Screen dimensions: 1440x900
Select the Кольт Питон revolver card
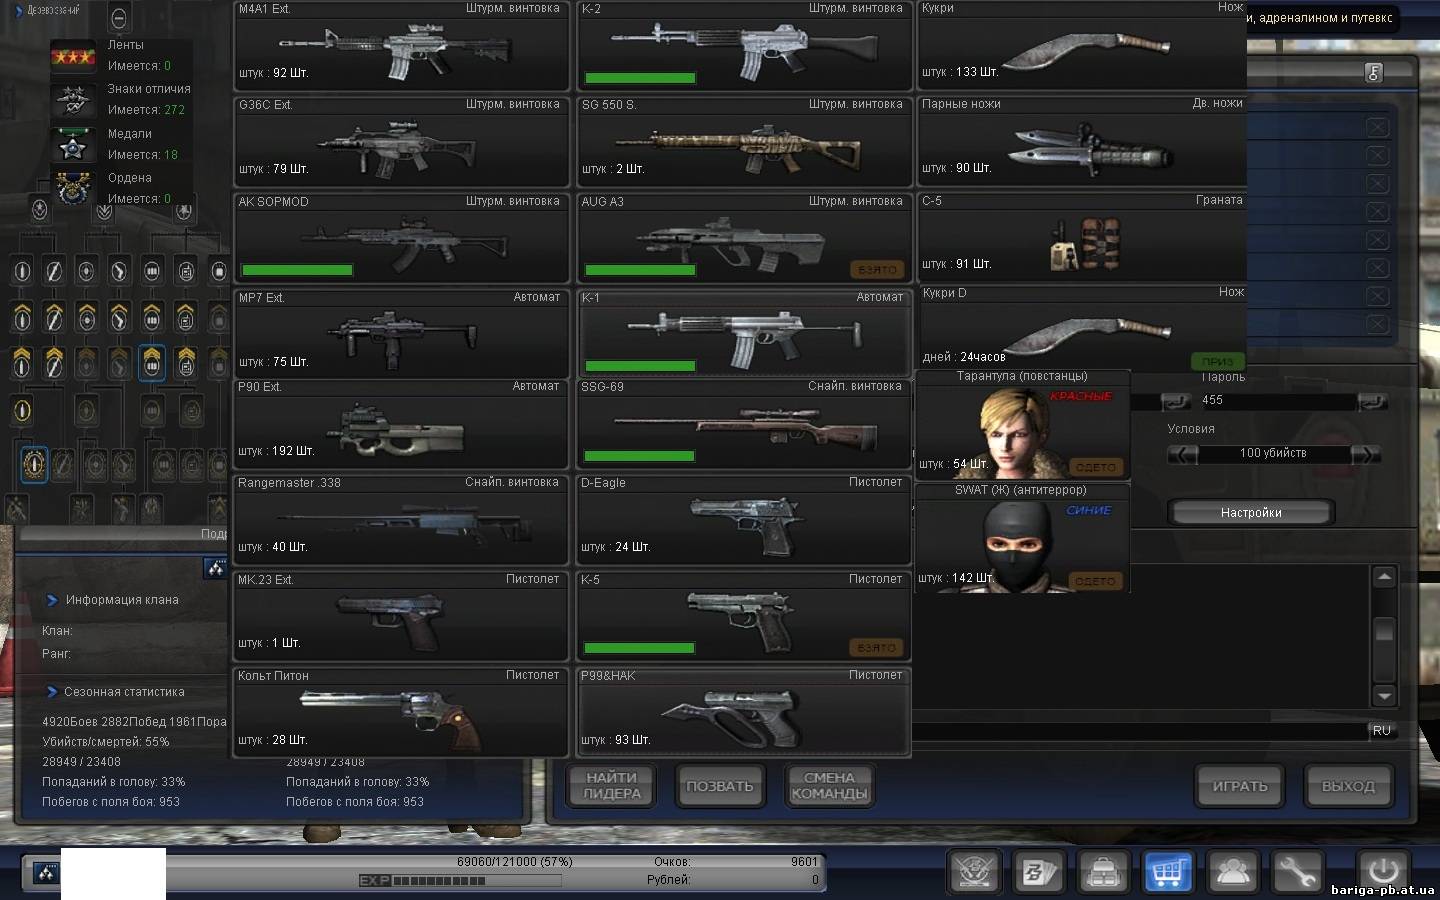[x=401, y=713]
